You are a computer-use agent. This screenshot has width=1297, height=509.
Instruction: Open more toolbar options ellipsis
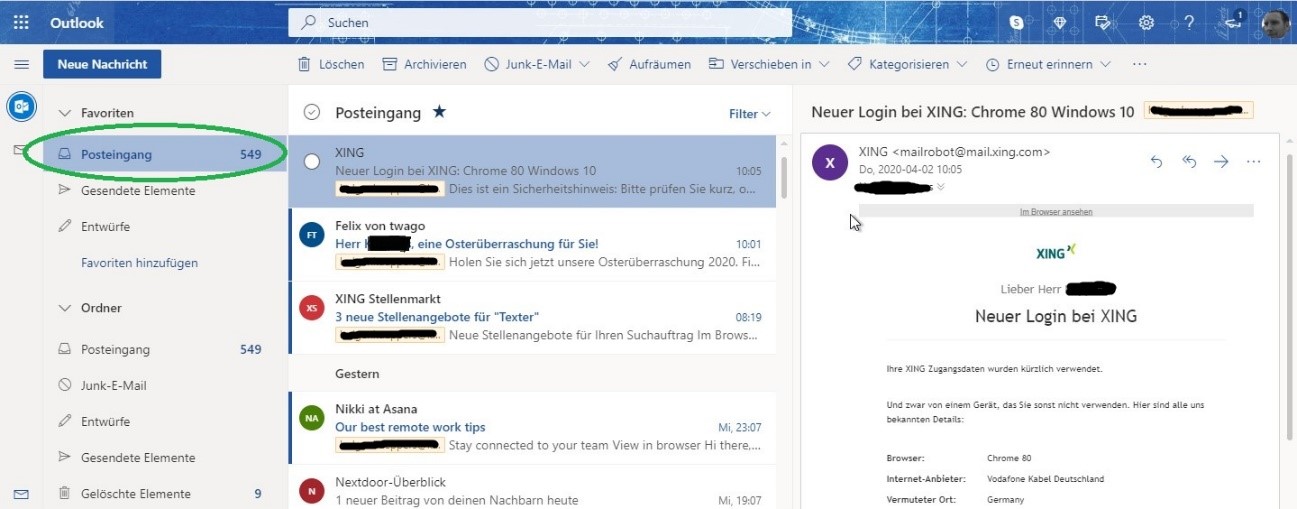click(x=1139, y=64)
